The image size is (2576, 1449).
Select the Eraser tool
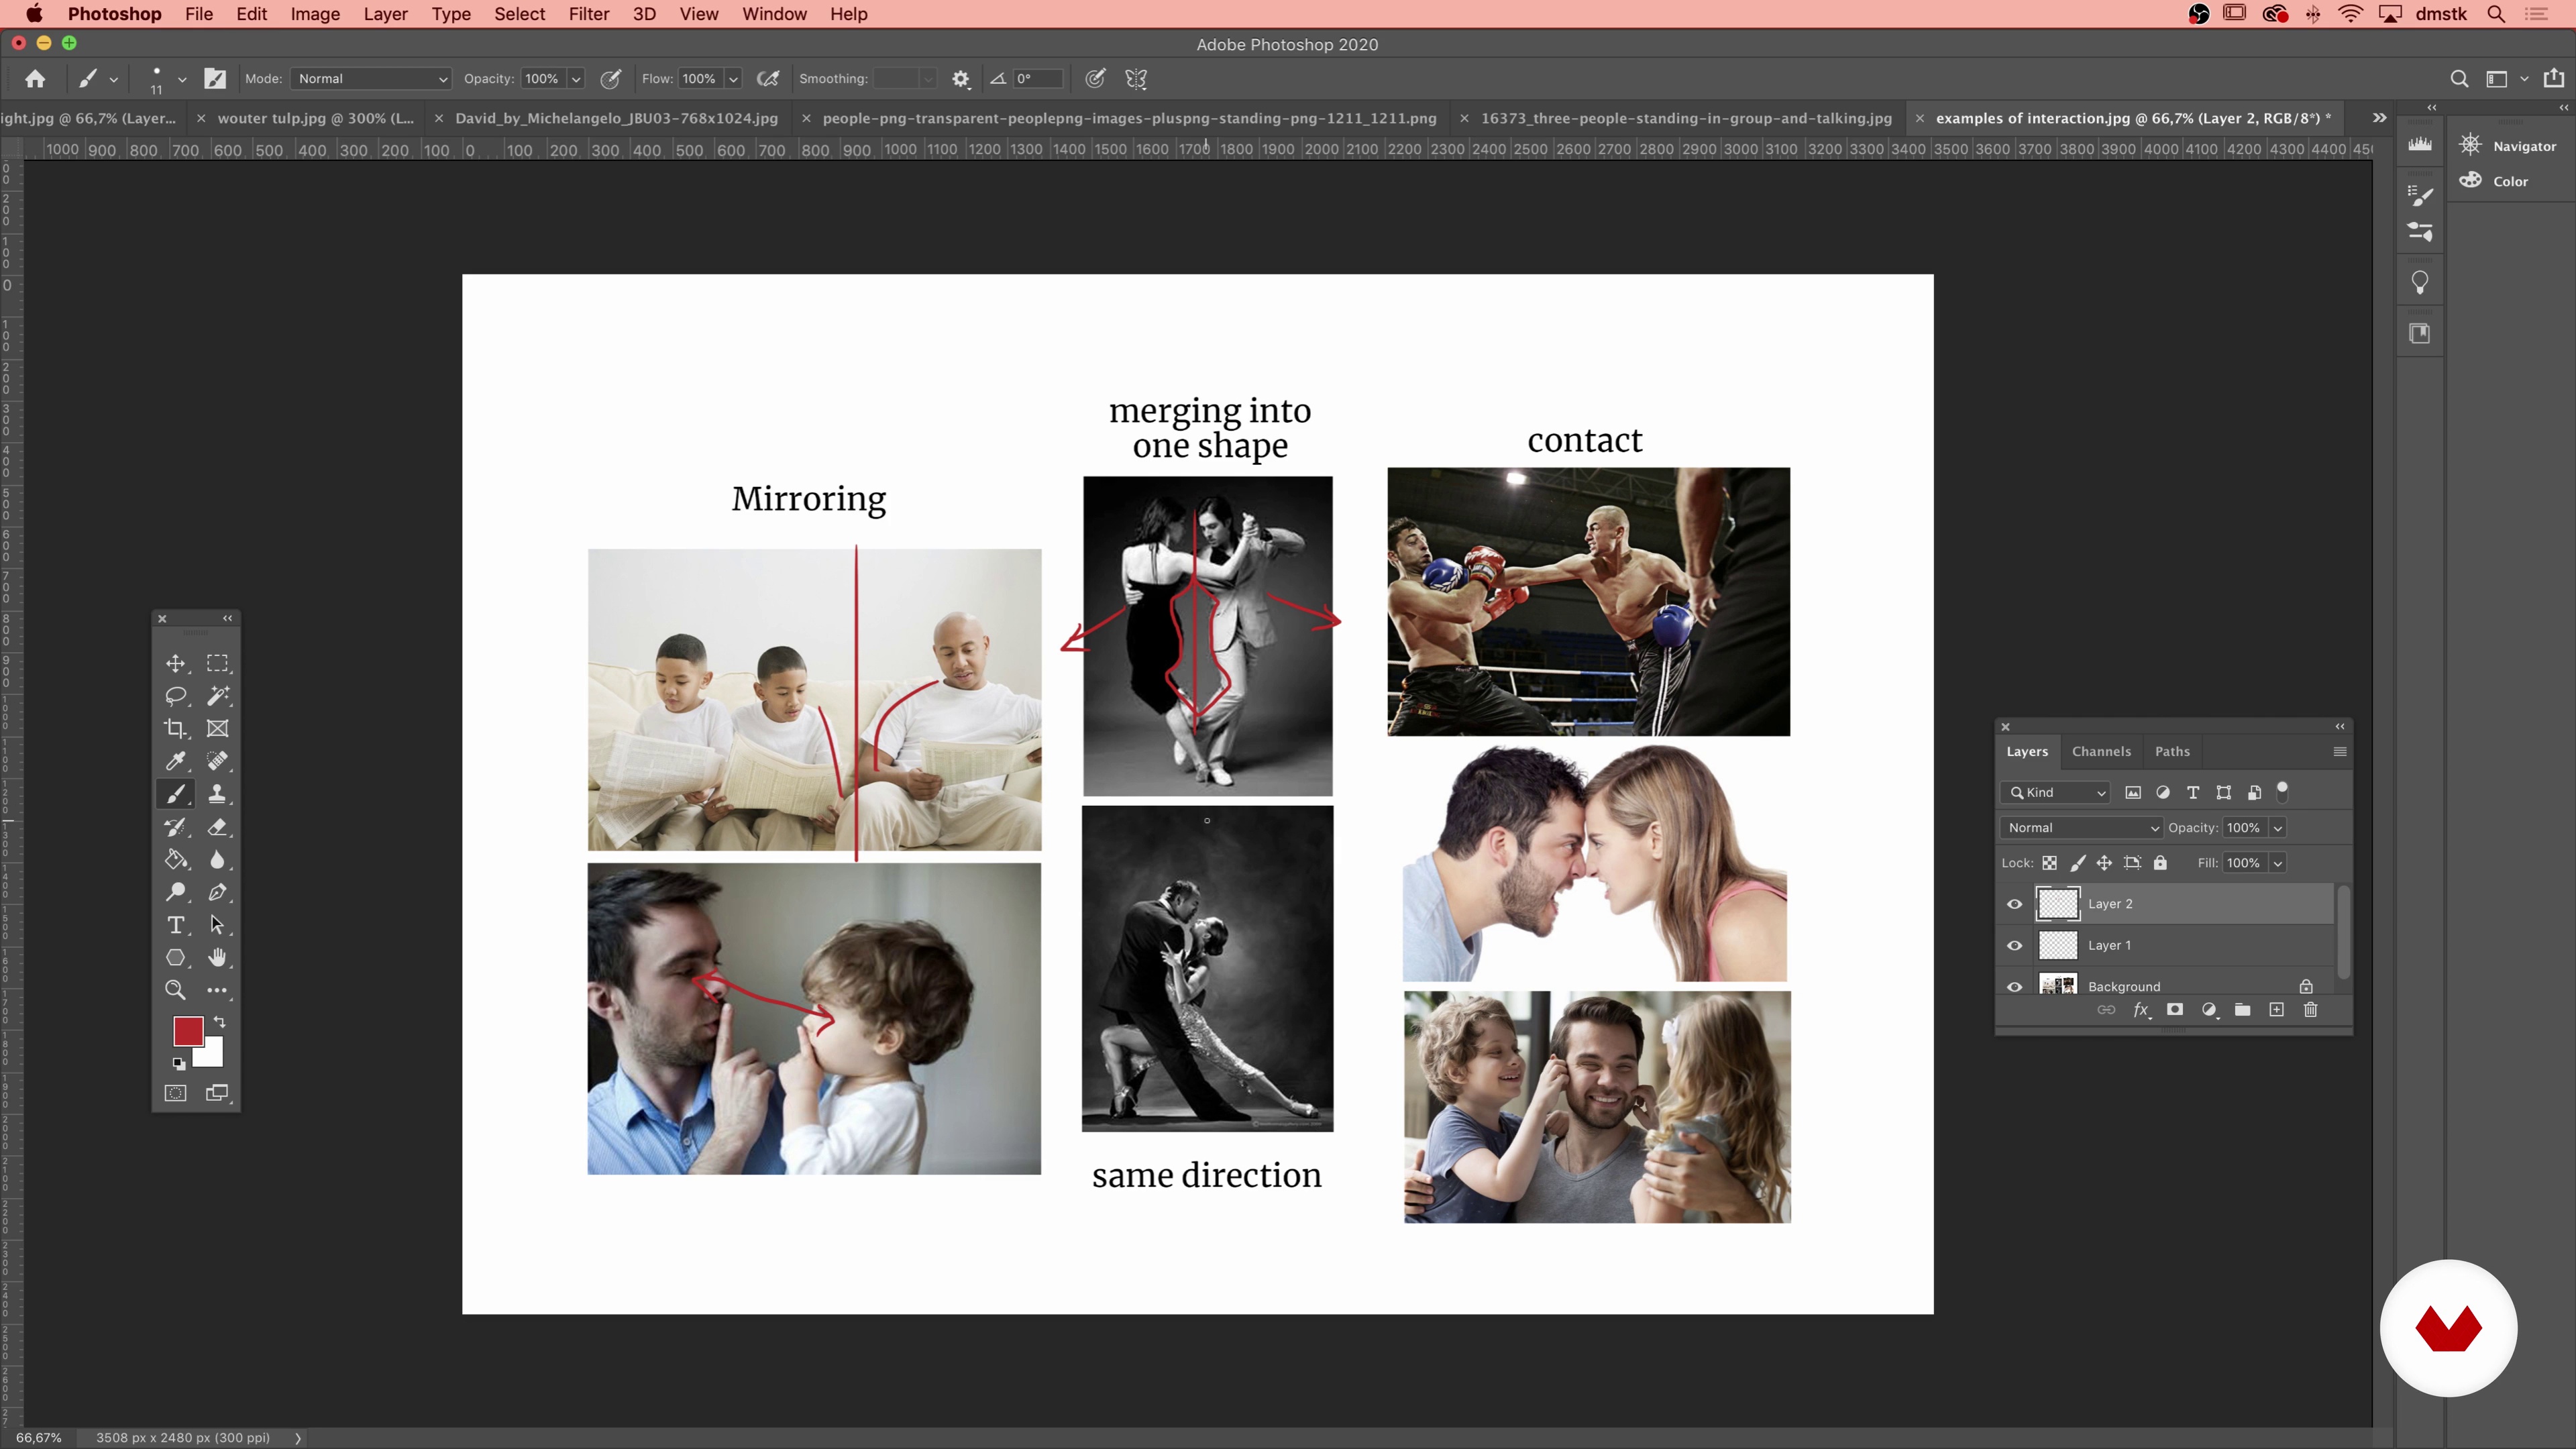click(217, 827)
